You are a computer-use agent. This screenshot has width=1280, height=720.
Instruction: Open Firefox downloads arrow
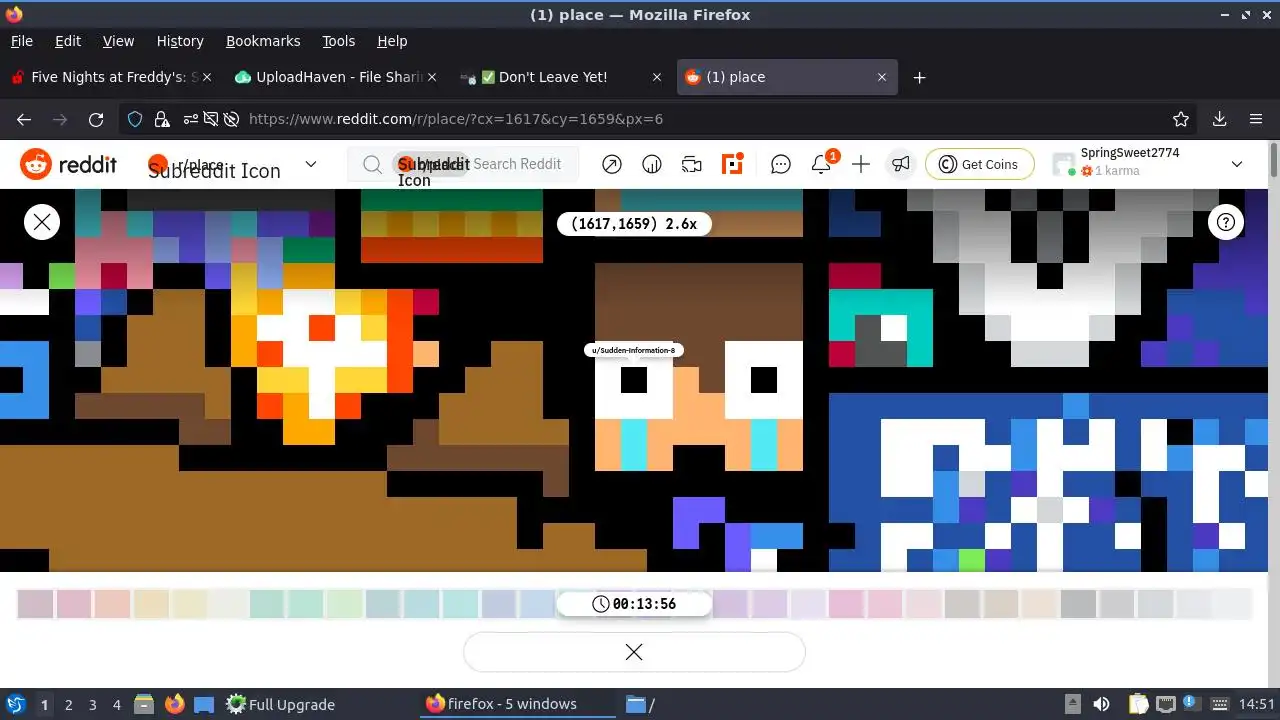click(x=1220, y=119)
